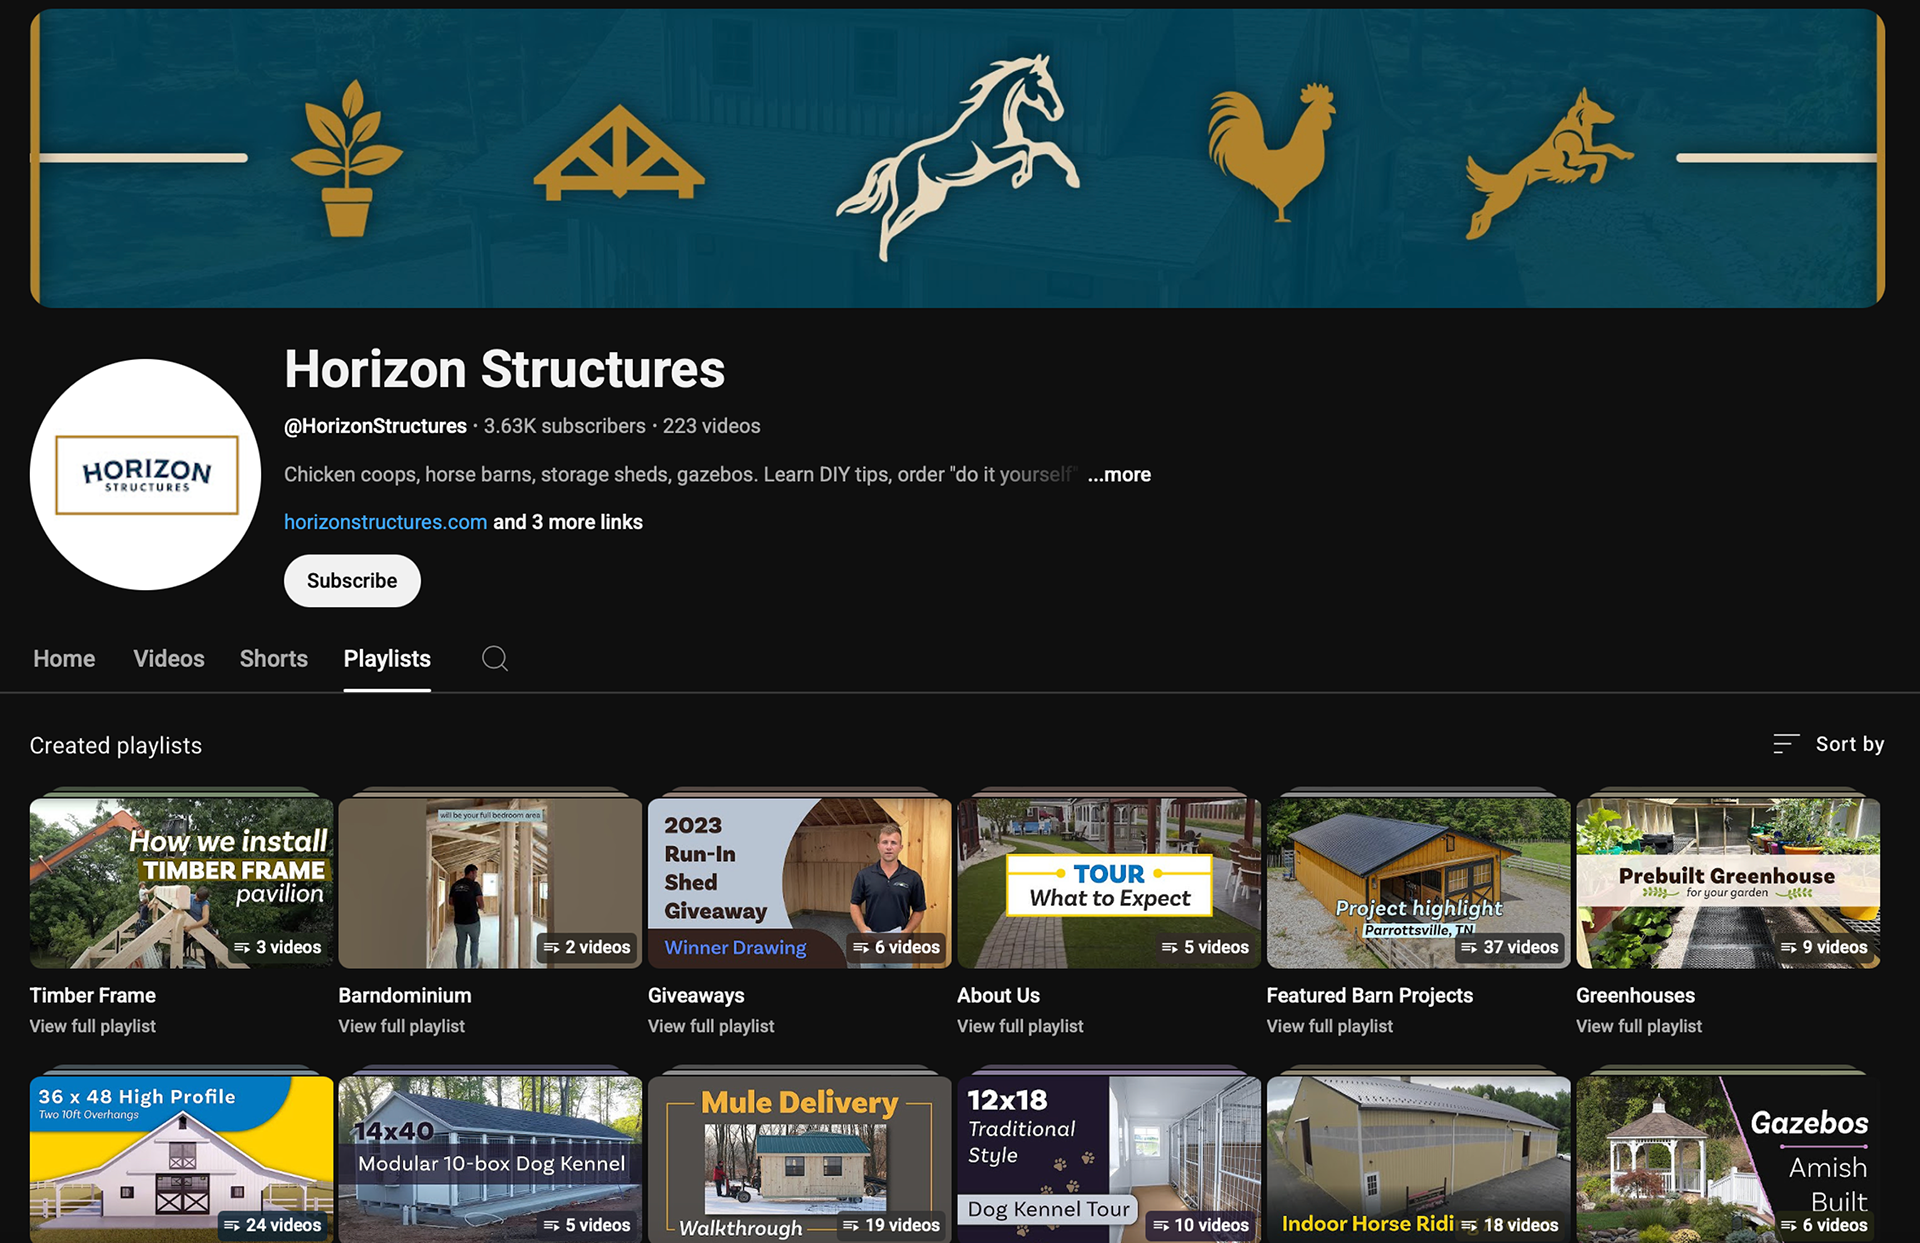Show the 3 more links list
This screenshot has height=1243, width=1920.
(568, 522)
